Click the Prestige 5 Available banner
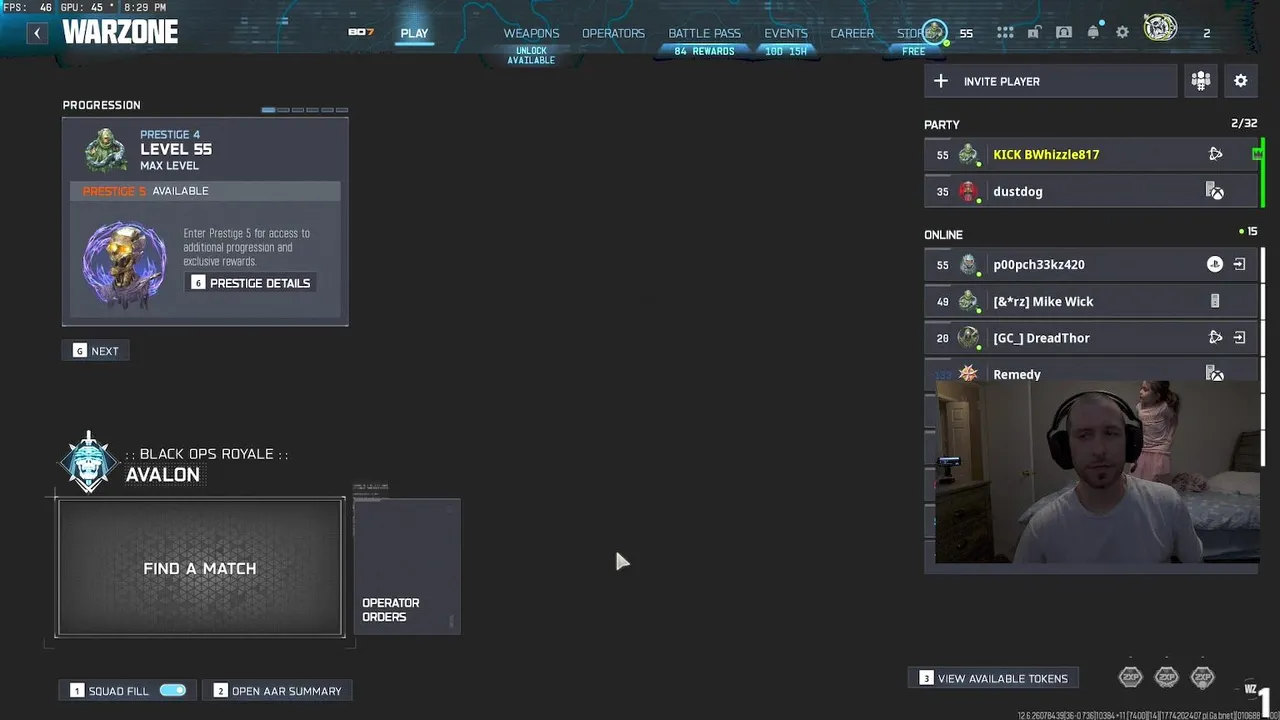This screenshot has height=720, width=1280. 205,191
